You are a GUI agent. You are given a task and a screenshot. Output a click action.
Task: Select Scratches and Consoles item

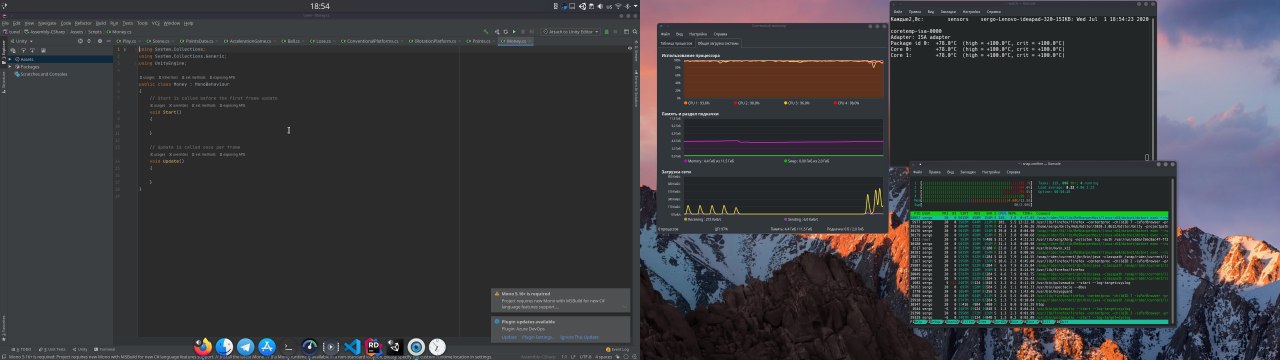click(41, 74)
